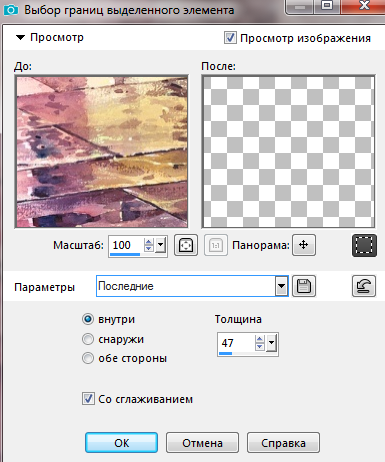Viewport: 385px width, 462px height.
Task: Increase Толщина value with up spinner
Action: [260, 339]
